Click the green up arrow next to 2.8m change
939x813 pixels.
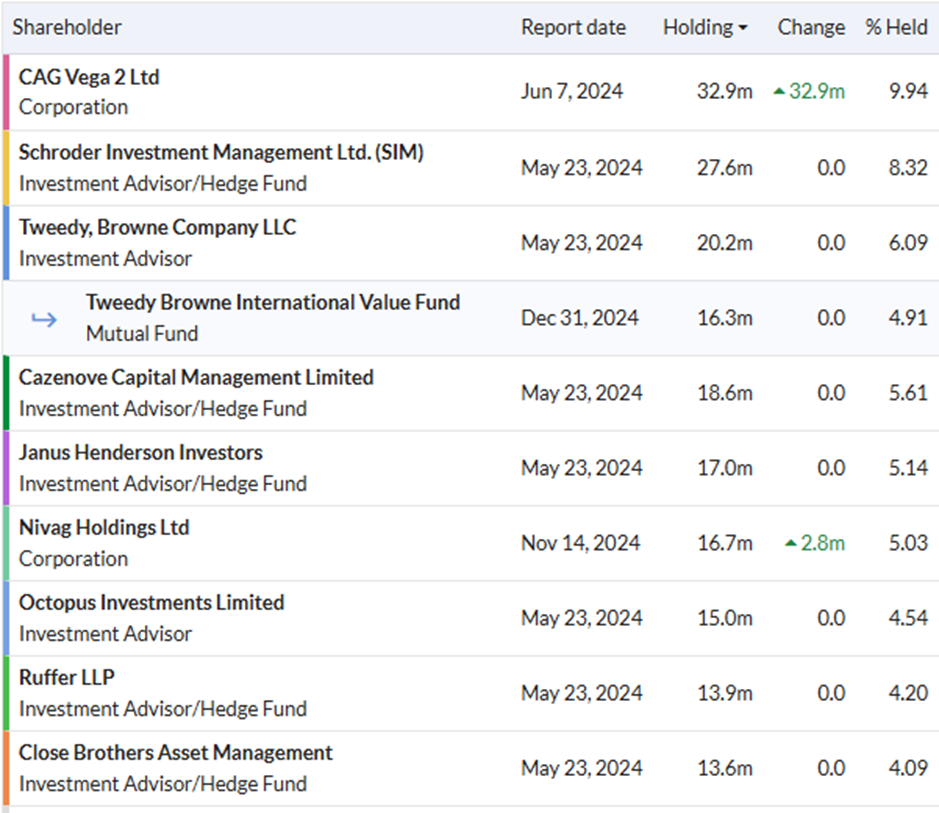point(790,544)
